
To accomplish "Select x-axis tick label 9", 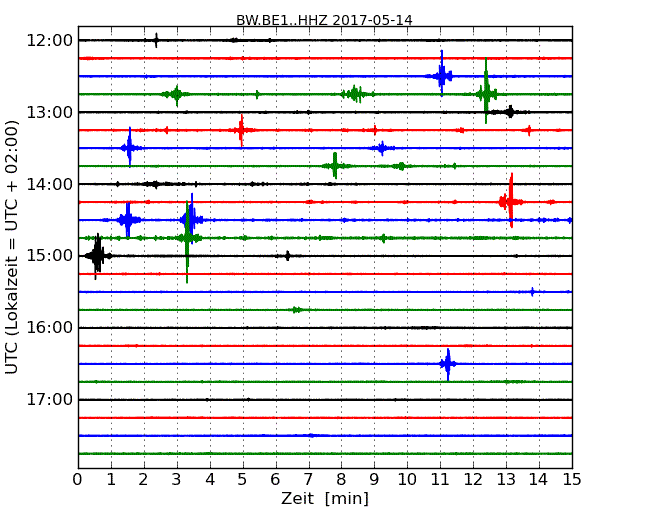I will [374, 480].
